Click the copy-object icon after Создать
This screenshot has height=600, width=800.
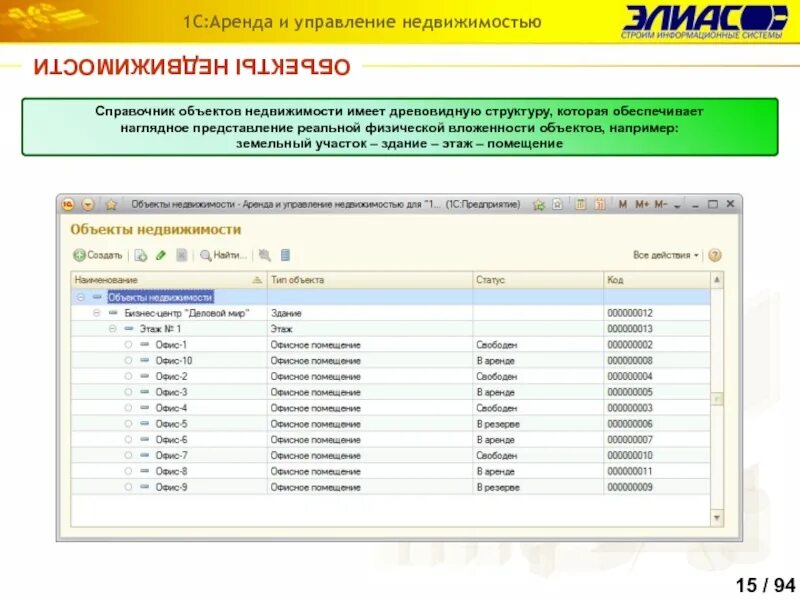141,255
